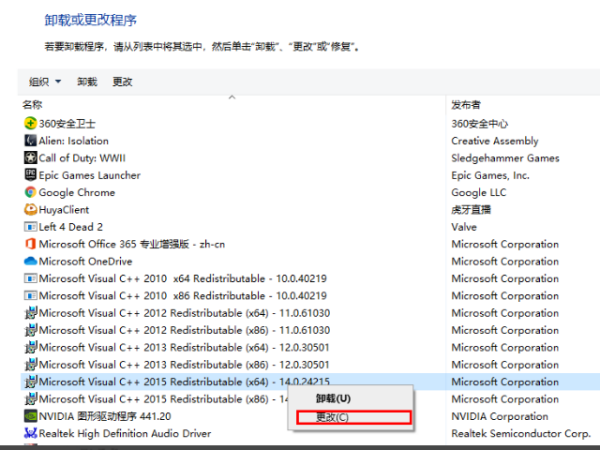The height and width of the screenshot is (450, 600).
Task: Click the Visual C++ 2010 x64 icon
Action: (x=30, y=278)
